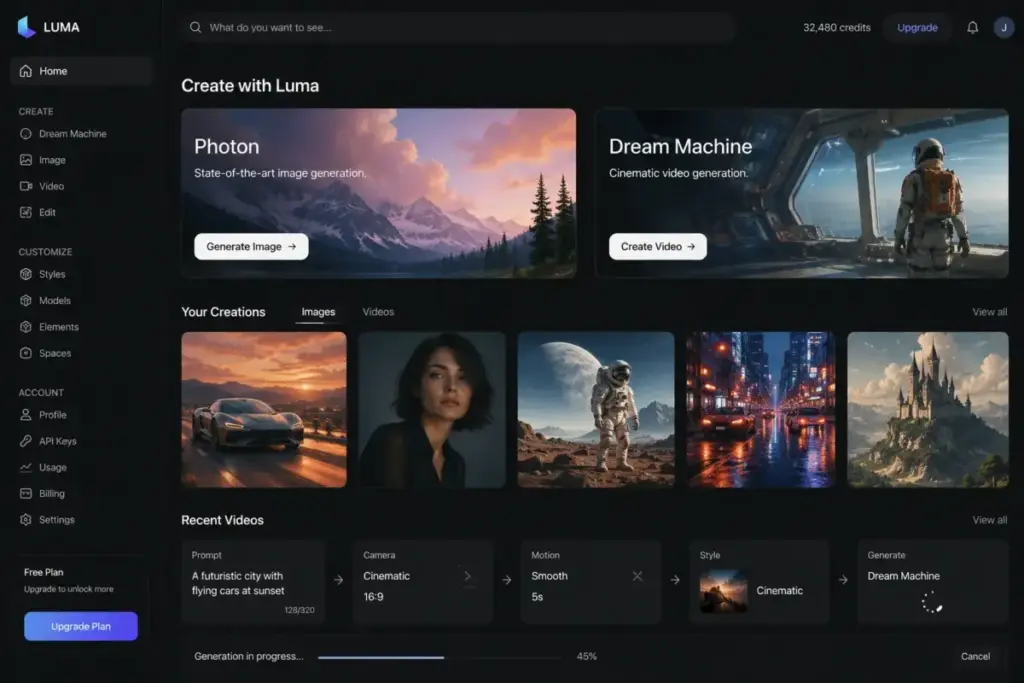Screen dimensions: 1024x683
Task: Open Styles sidebar label
Action: [52, 274]
